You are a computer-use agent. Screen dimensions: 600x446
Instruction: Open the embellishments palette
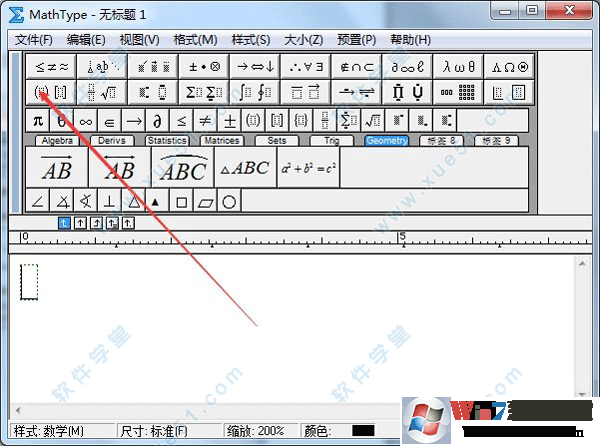(153, 67)
